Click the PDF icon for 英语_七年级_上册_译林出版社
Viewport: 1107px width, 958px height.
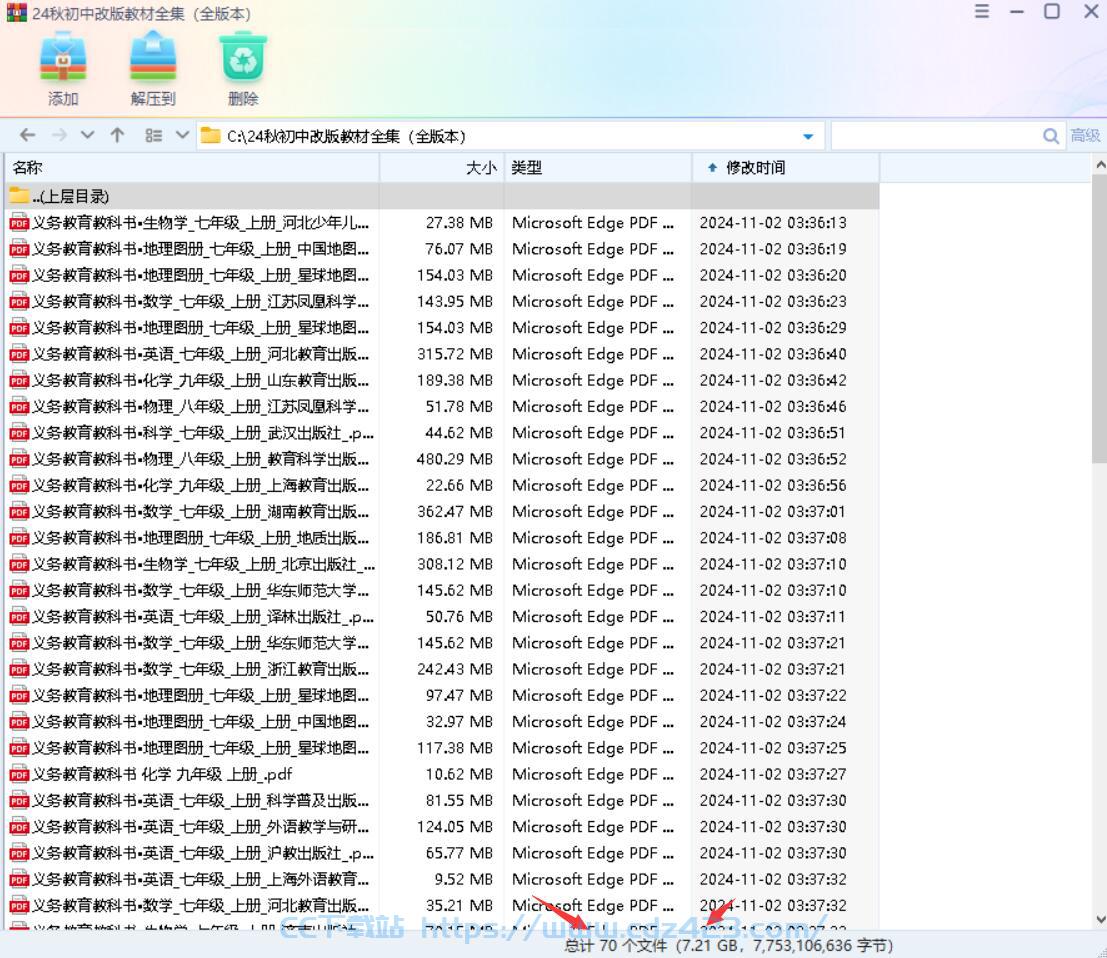19,617
